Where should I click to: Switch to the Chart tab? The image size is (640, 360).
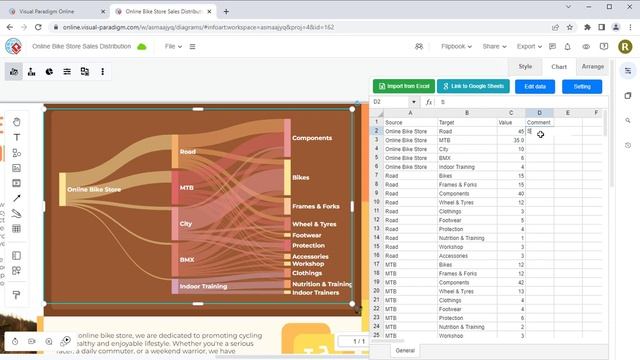559,67
